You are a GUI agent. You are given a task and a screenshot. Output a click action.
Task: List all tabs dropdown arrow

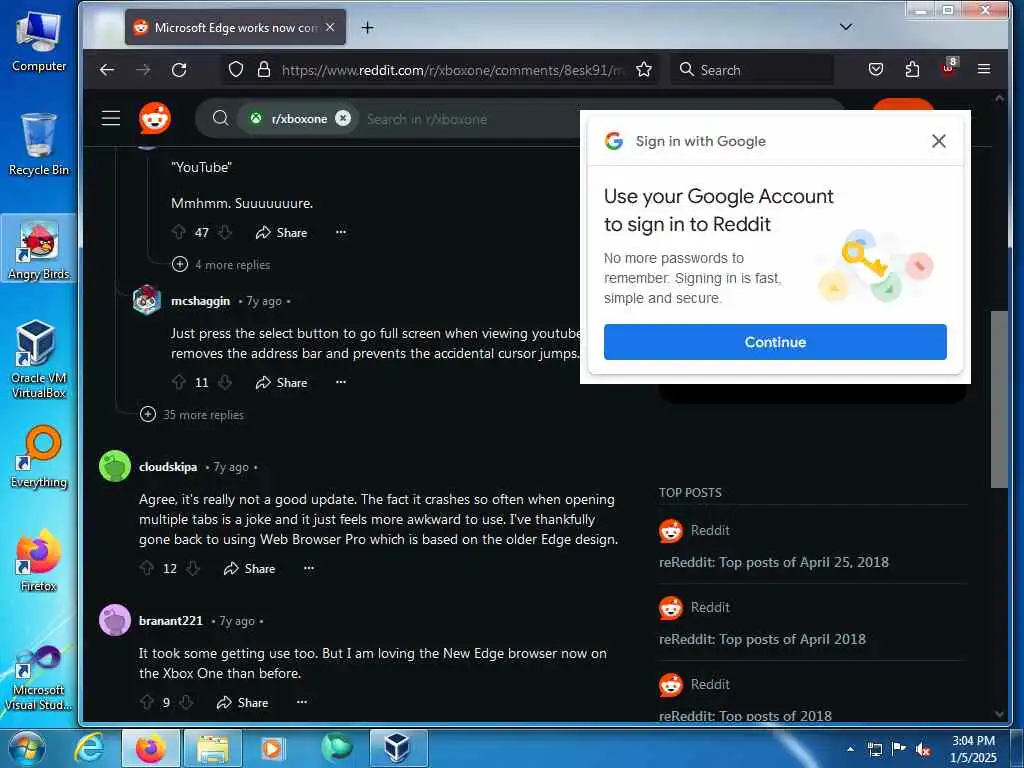[x=846, y=27]
